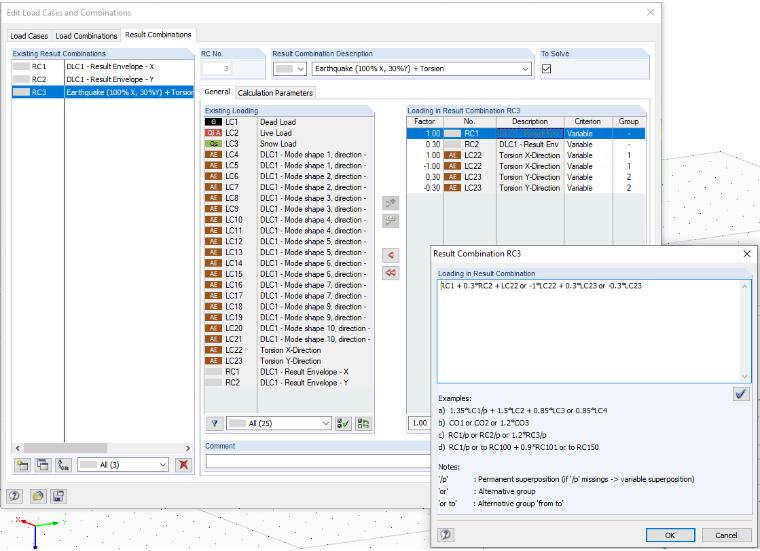Select RC1 DLC1 - Result Envelope - X in Existing Loading

[x=289, y=372]
